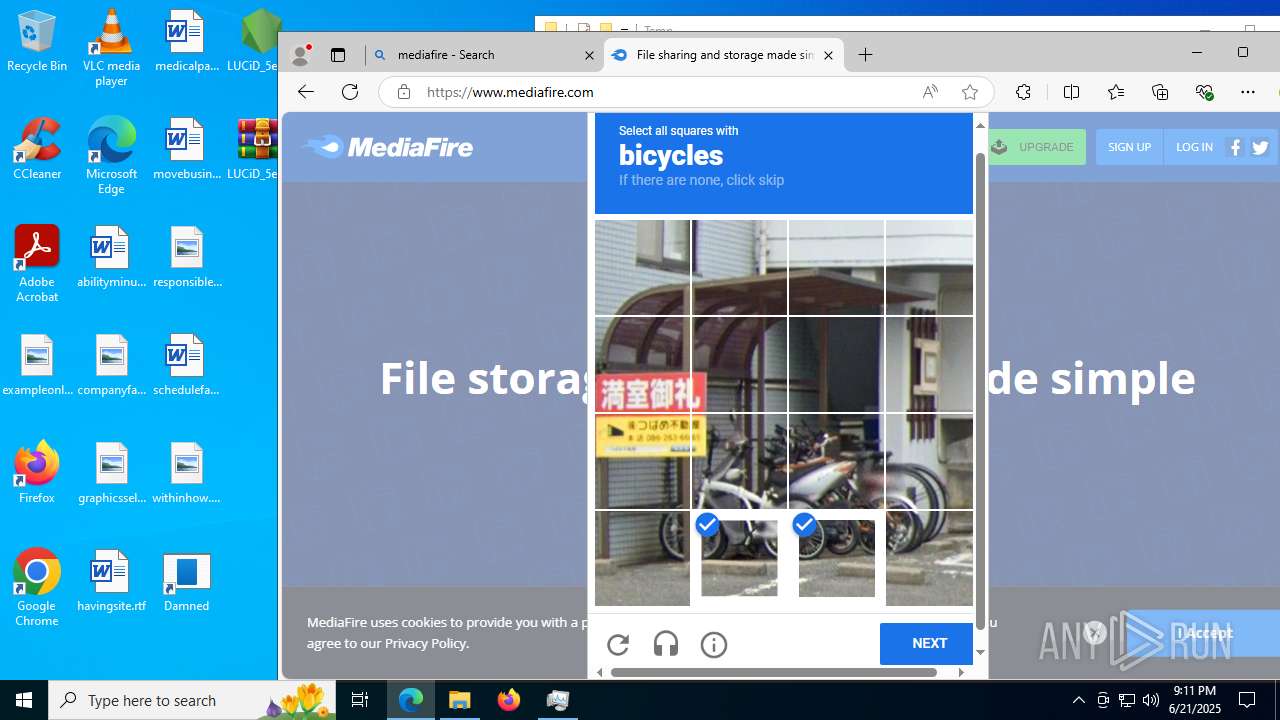
Task: Click the vertical scrollbar of captcha frame
Action: point(981,390)
